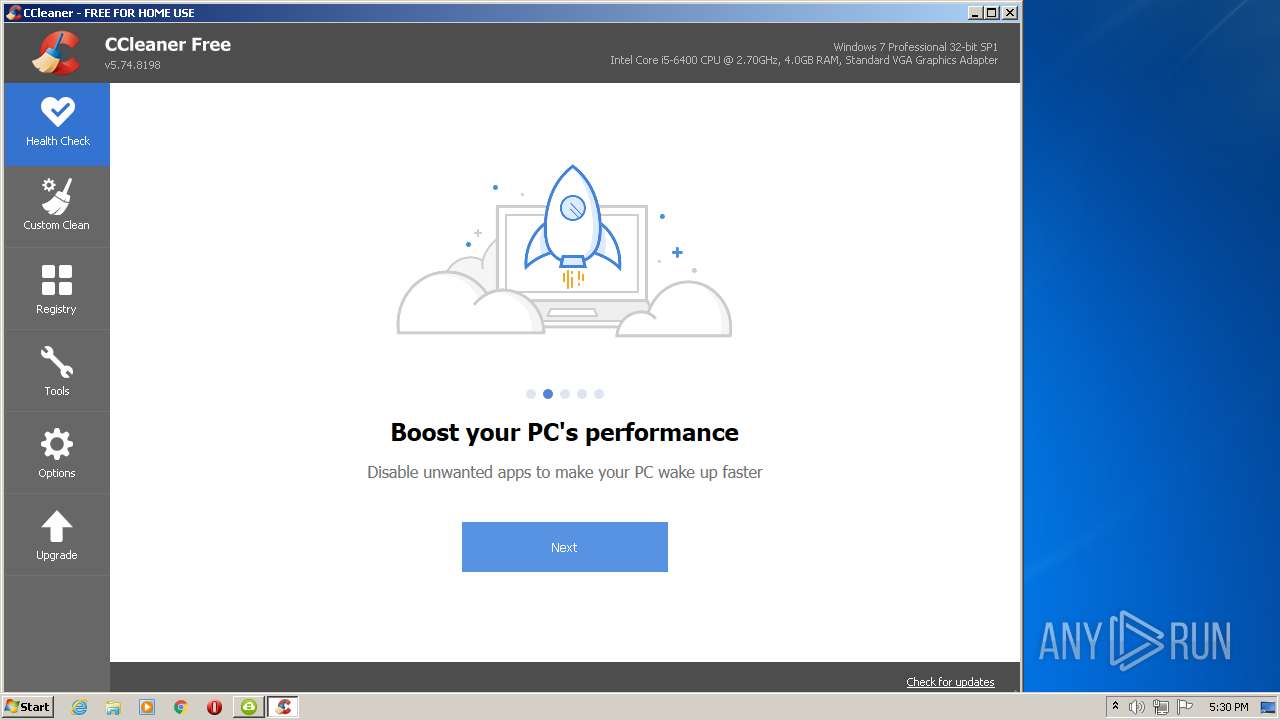Launch Google Chrome from taskbar
This screenshot has height=720, width=1280.
(x=181, y=707)
